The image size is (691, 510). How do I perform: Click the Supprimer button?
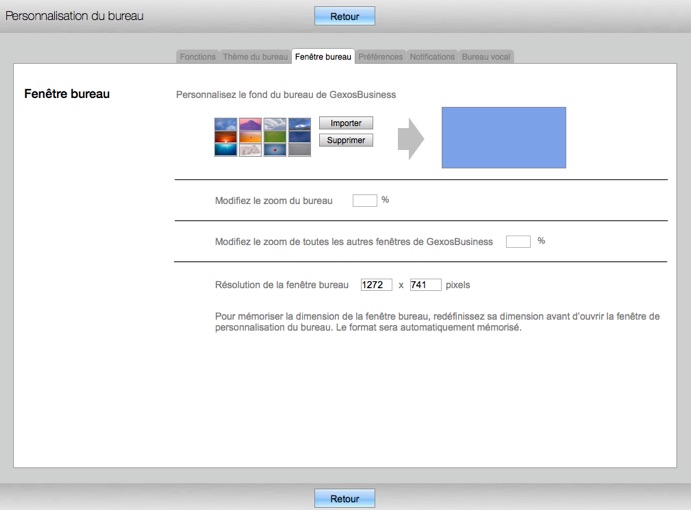346,140
